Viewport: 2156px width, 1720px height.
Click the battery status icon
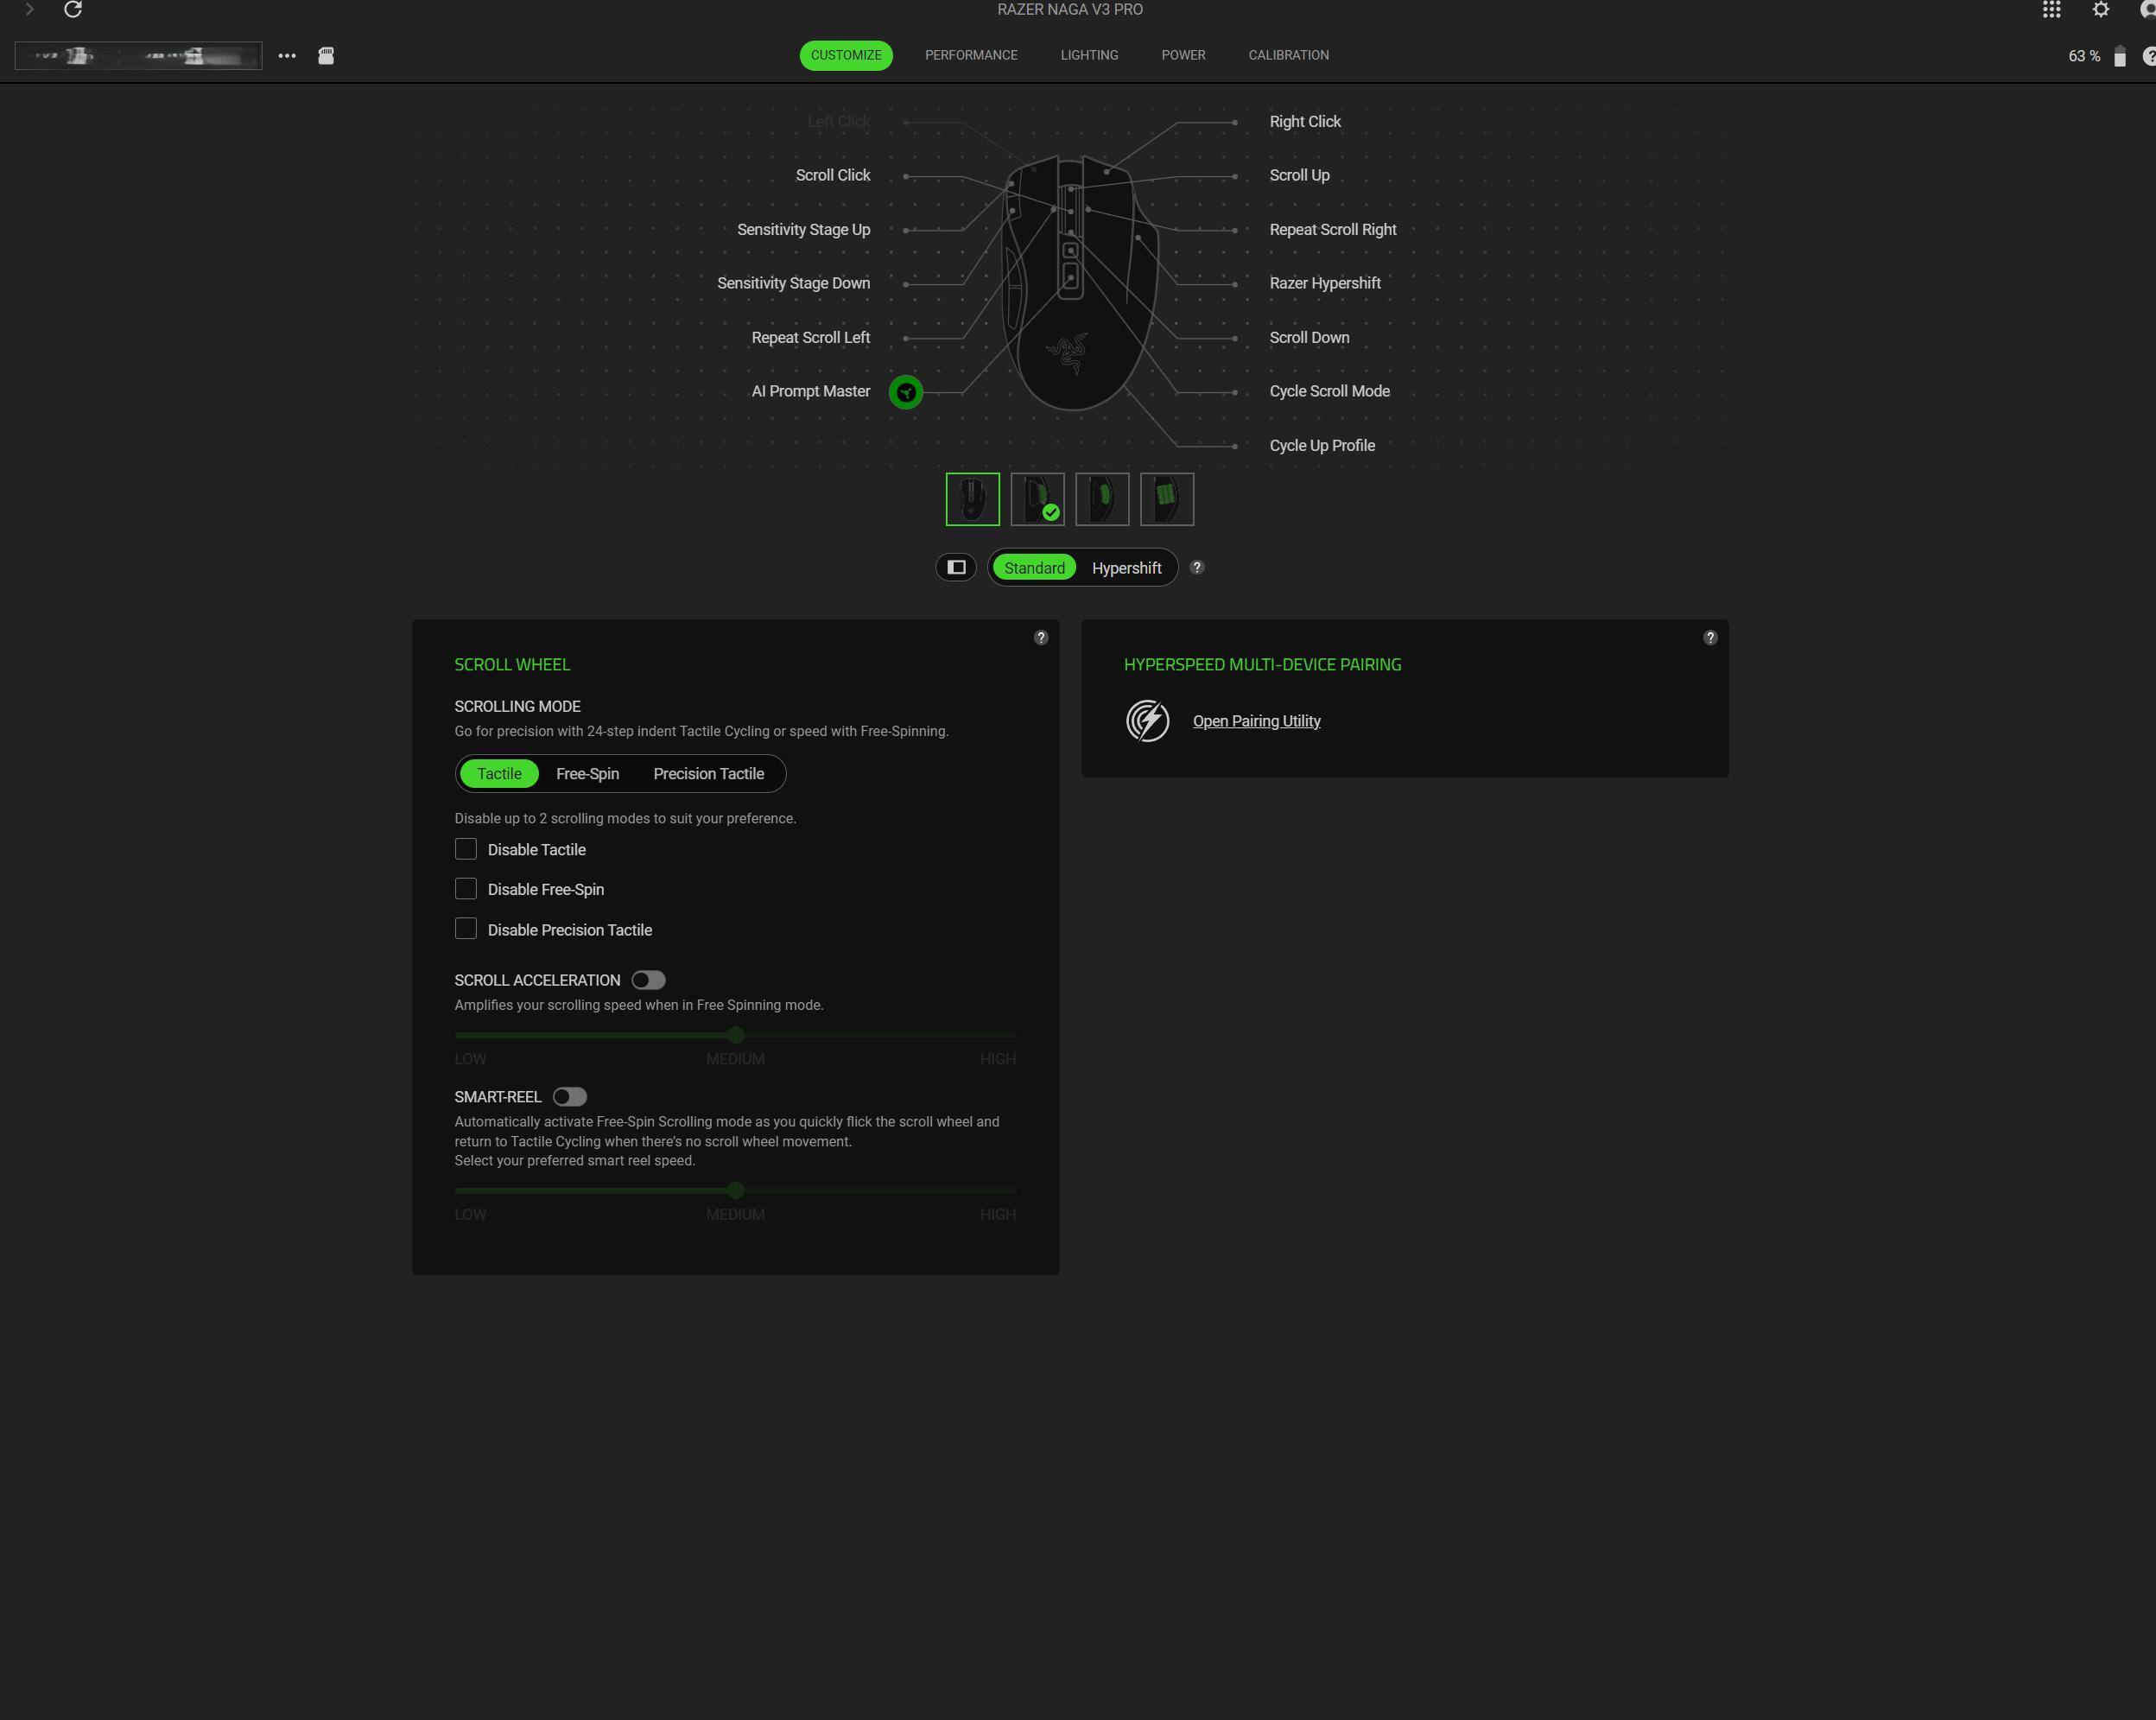tap(2119, 56)
